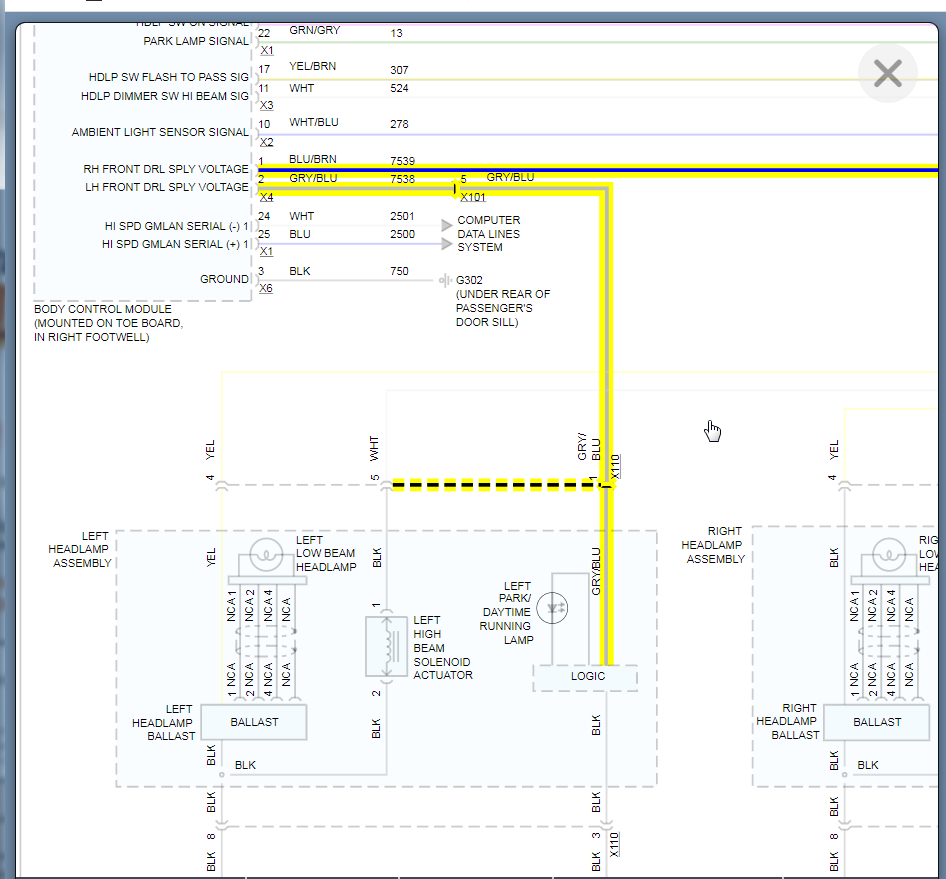Click HDLP DIMMER SW HI BEAM SIG label
The width and height of the screenshot is (946, 879).
(165, 96)
